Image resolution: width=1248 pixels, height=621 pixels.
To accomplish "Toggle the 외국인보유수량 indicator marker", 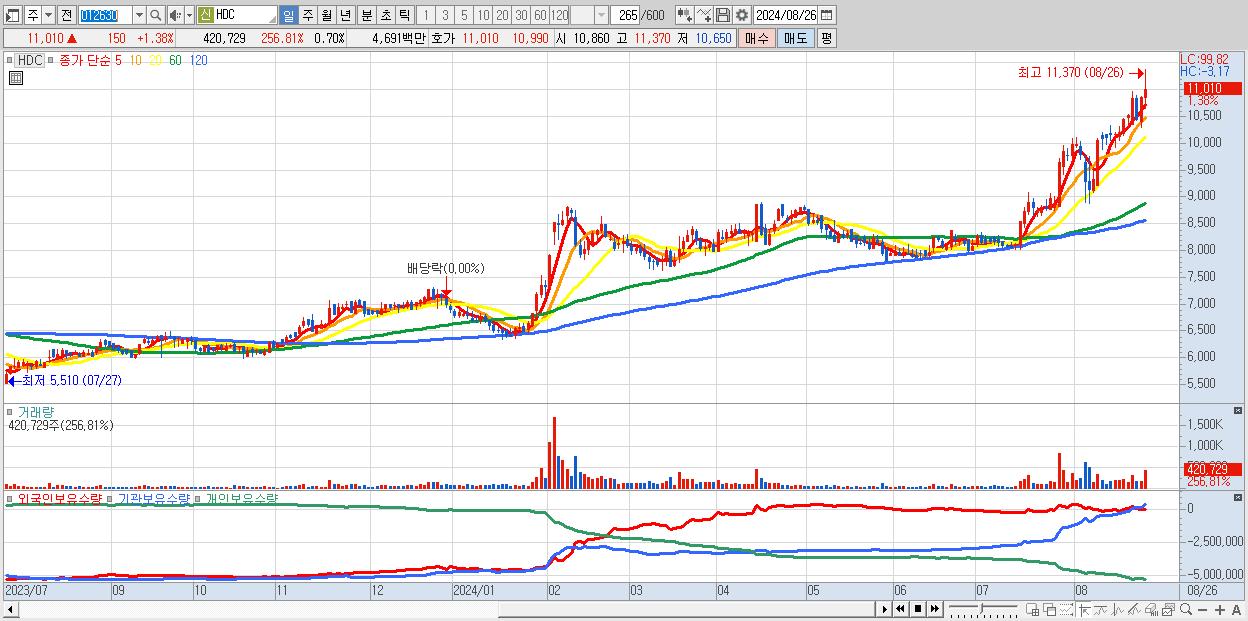I will click(10, 497).
